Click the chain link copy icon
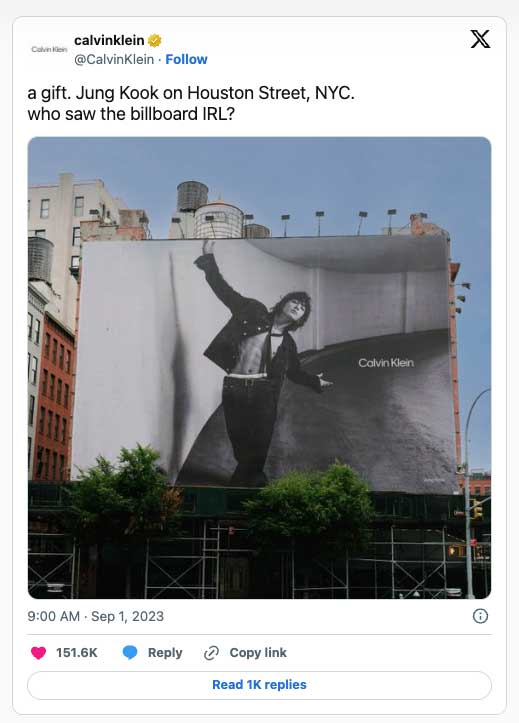519x723 pixels. (211, 652)
